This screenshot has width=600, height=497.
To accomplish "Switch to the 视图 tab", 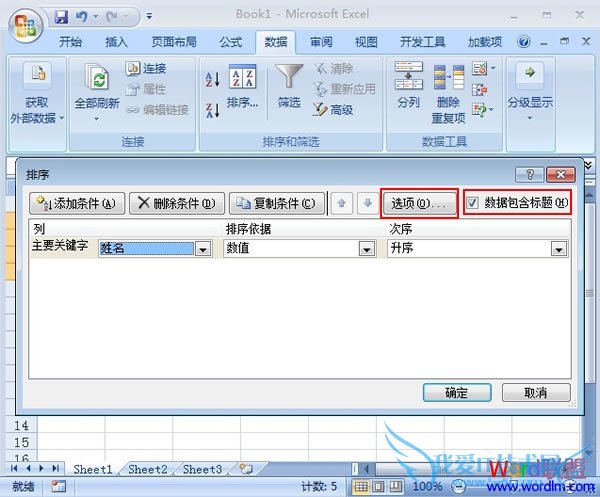I will tap(366, 42).
